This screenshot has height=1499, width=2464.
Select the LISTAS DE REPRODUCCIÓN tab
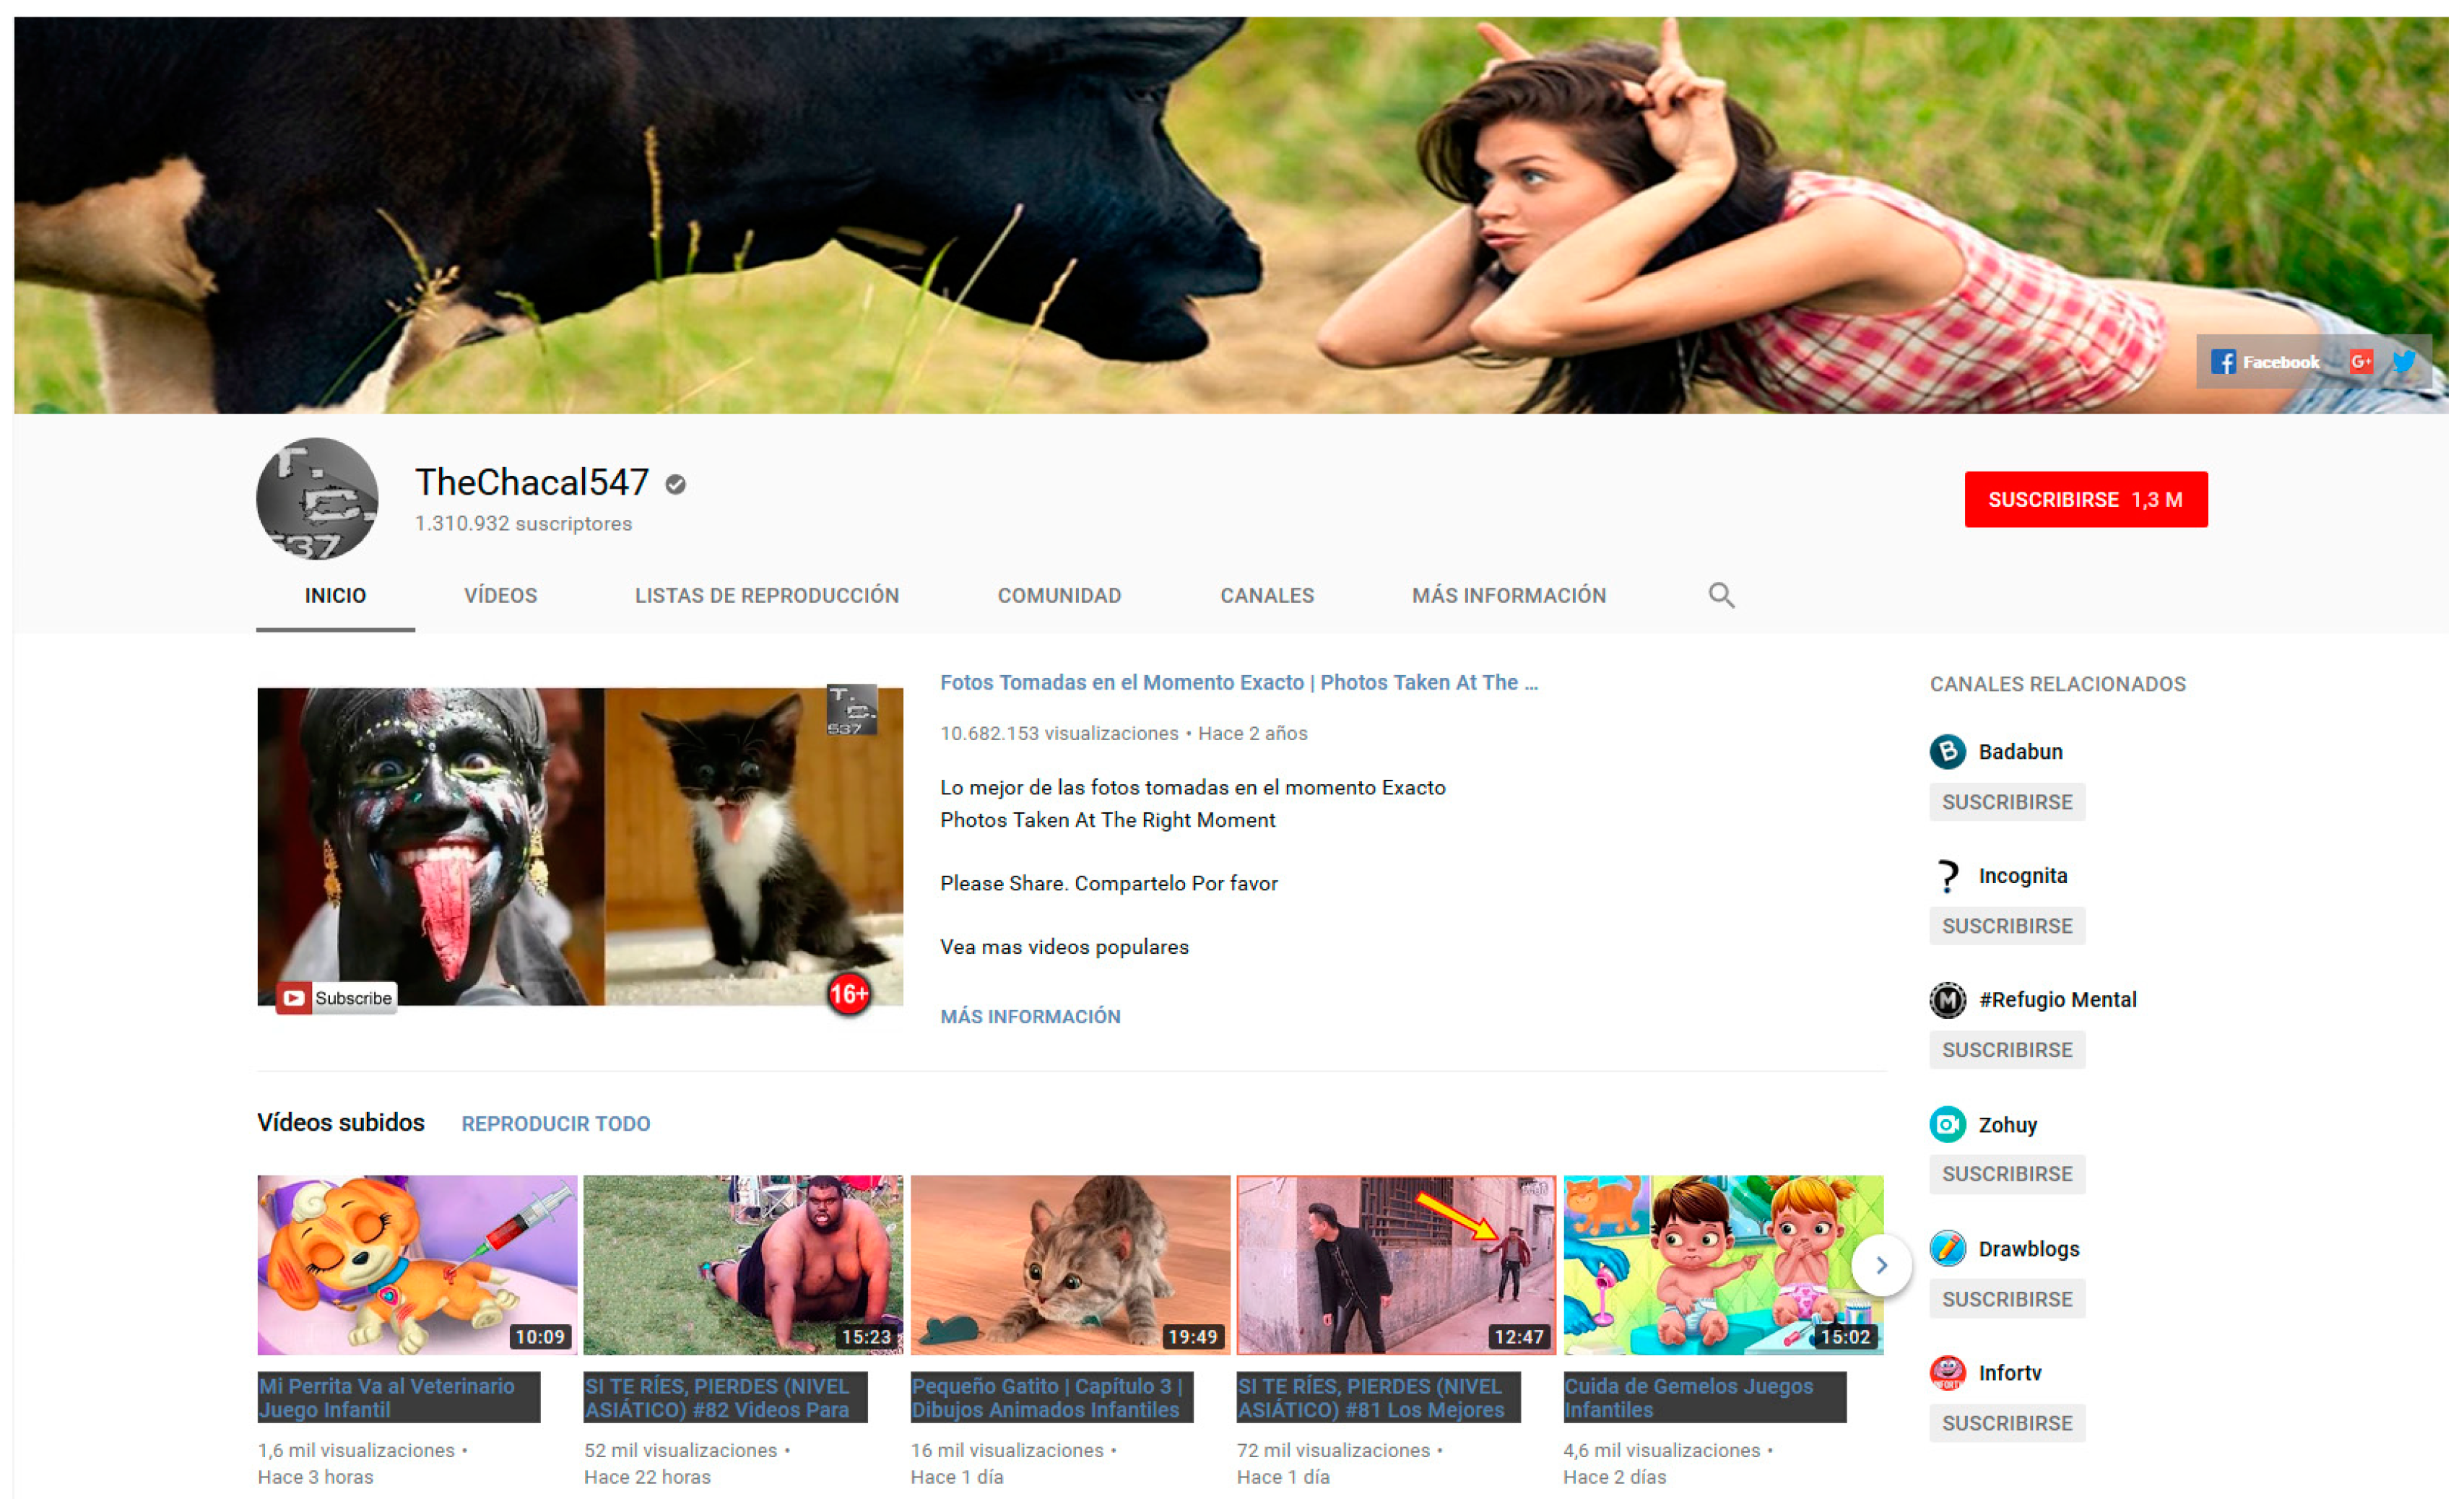767,595
